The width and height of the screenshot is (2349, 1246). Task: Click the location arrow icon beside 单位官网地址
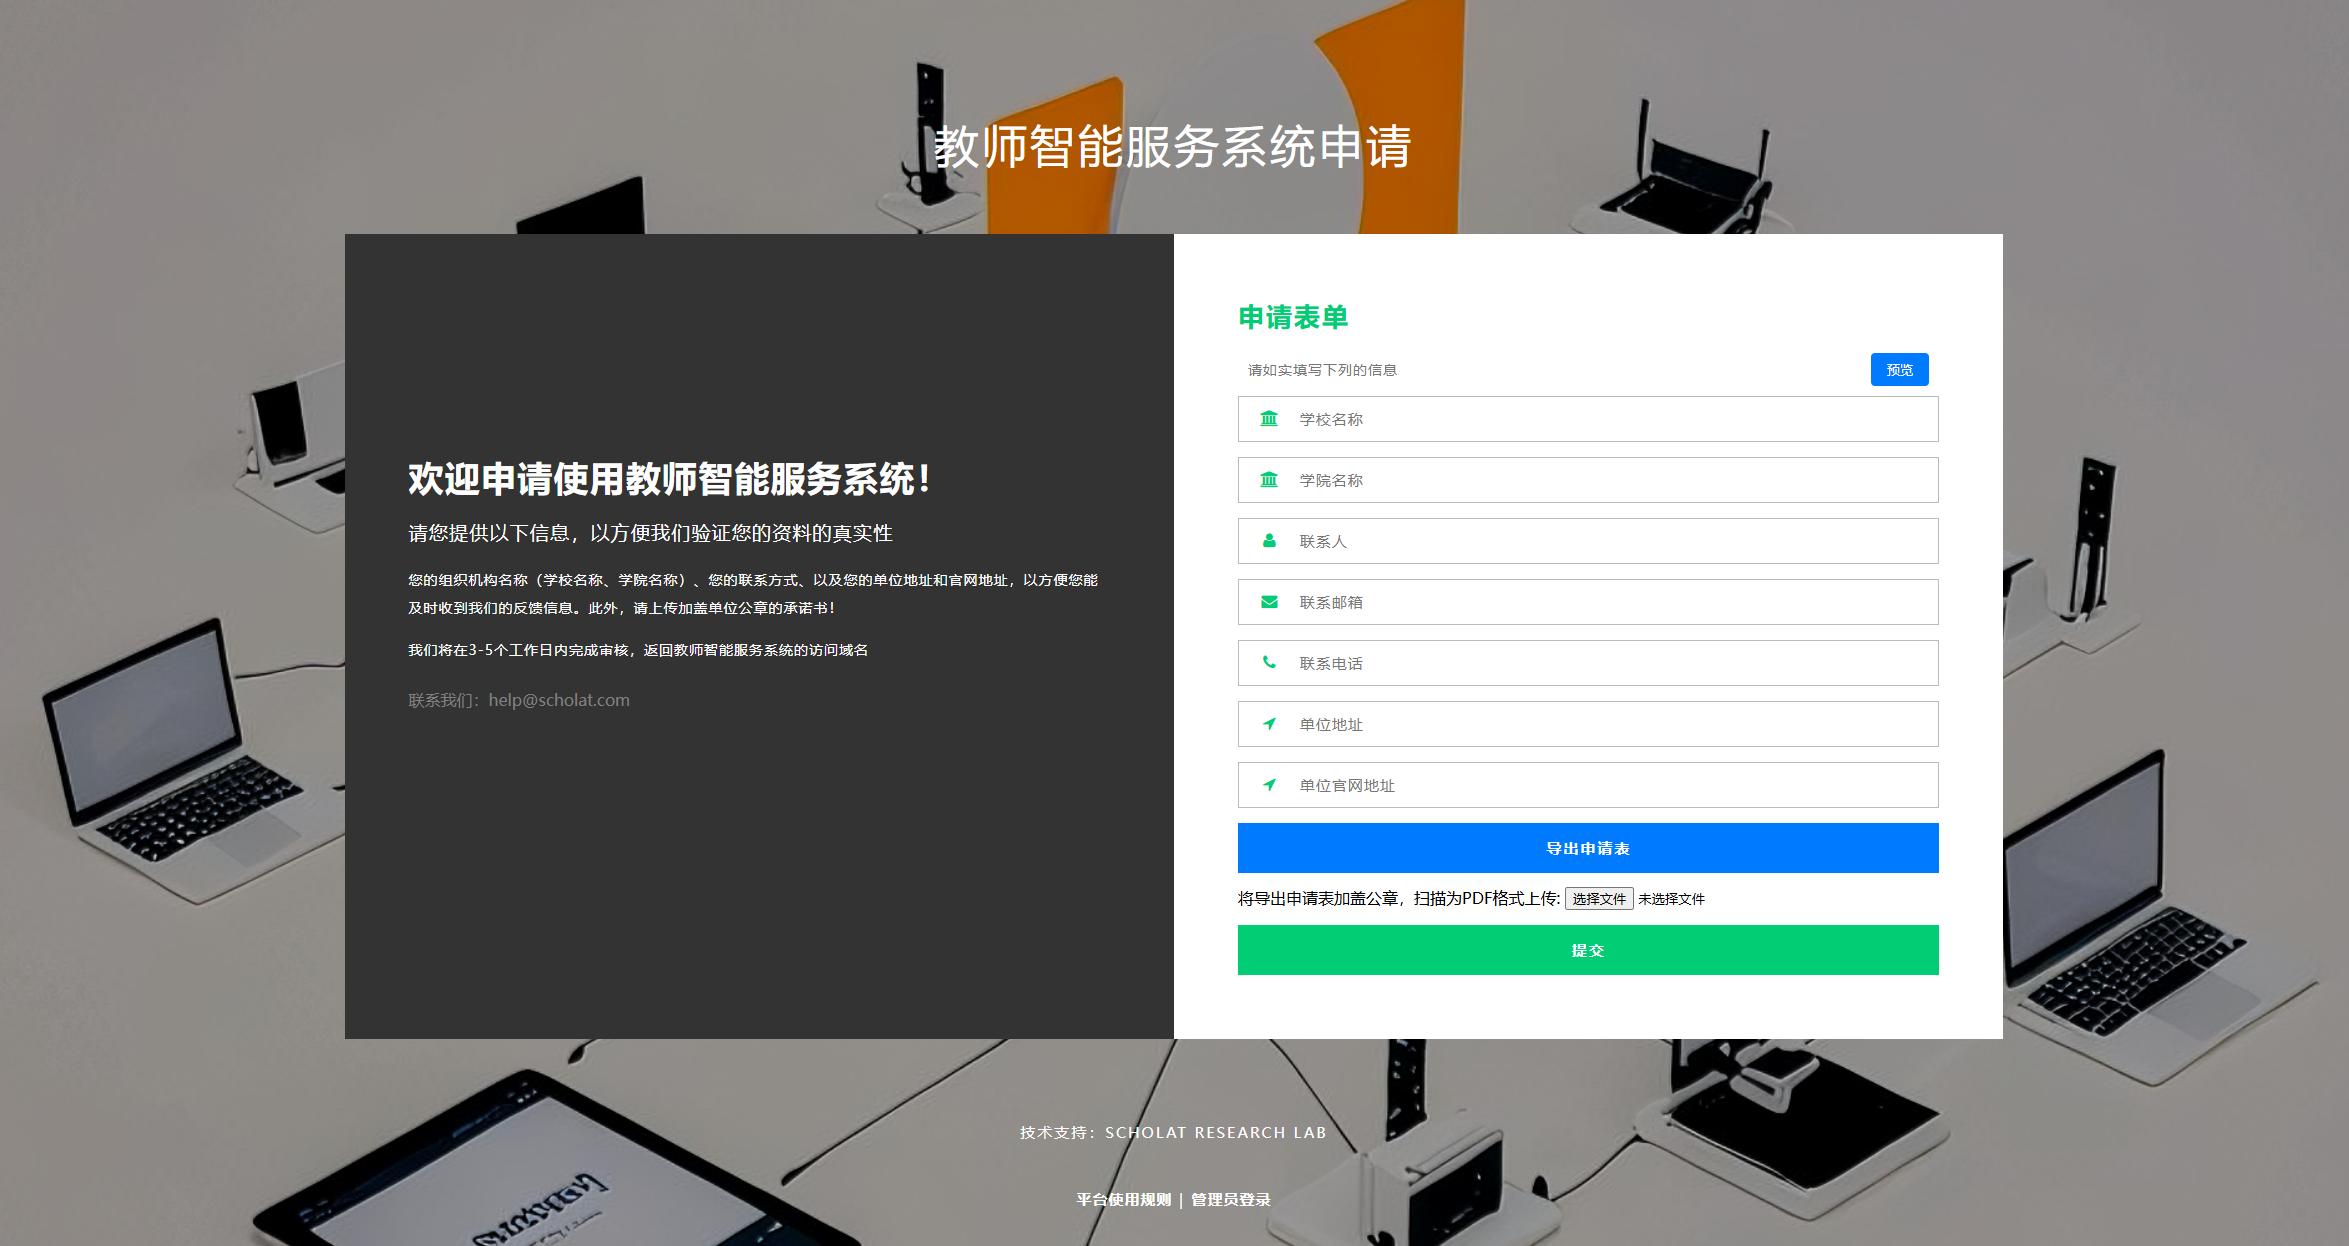pos(1269,785)
